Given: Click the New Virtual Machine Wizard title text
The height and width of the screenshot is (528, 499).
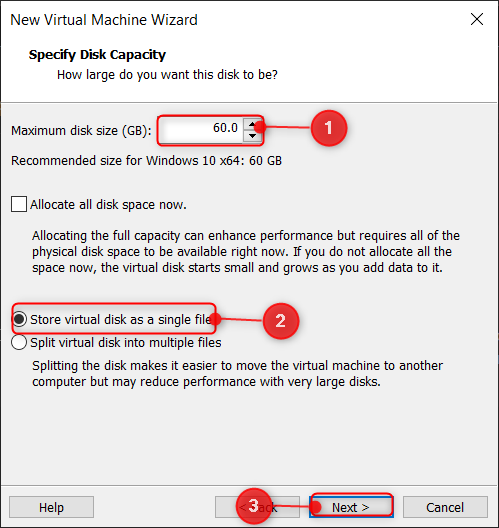Looking at the screenshot, I should 104,20.
